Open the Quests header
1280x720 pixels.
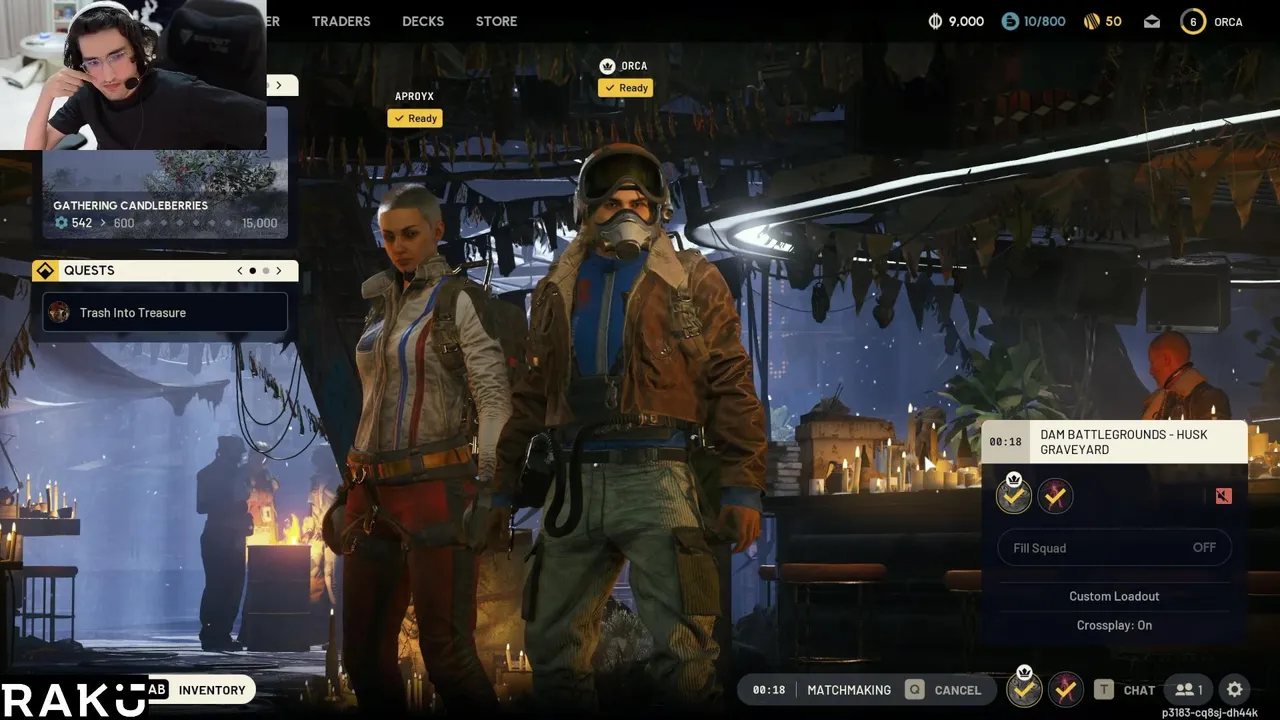coord(165,271)
